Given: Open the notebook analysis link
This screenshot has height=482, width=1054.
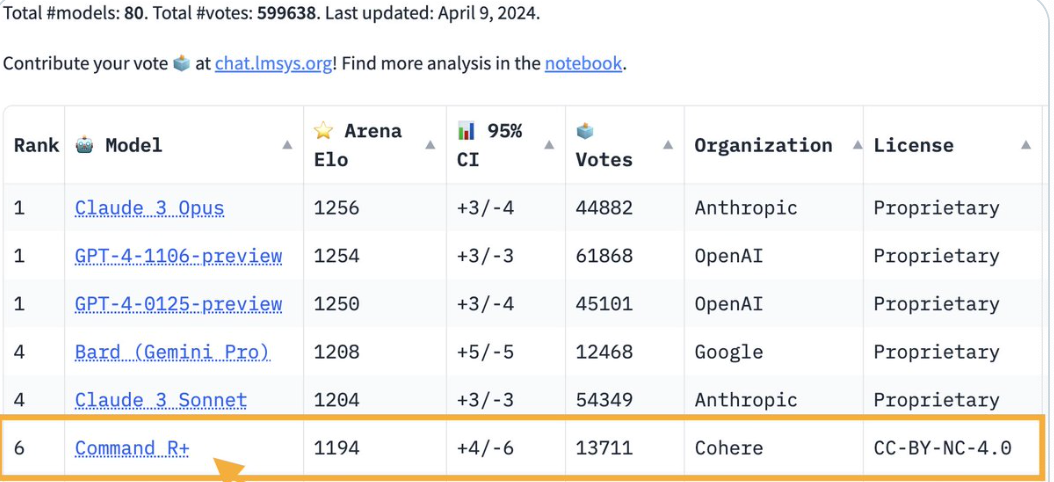Looking at the screenshot, I should tap(583, 64).
